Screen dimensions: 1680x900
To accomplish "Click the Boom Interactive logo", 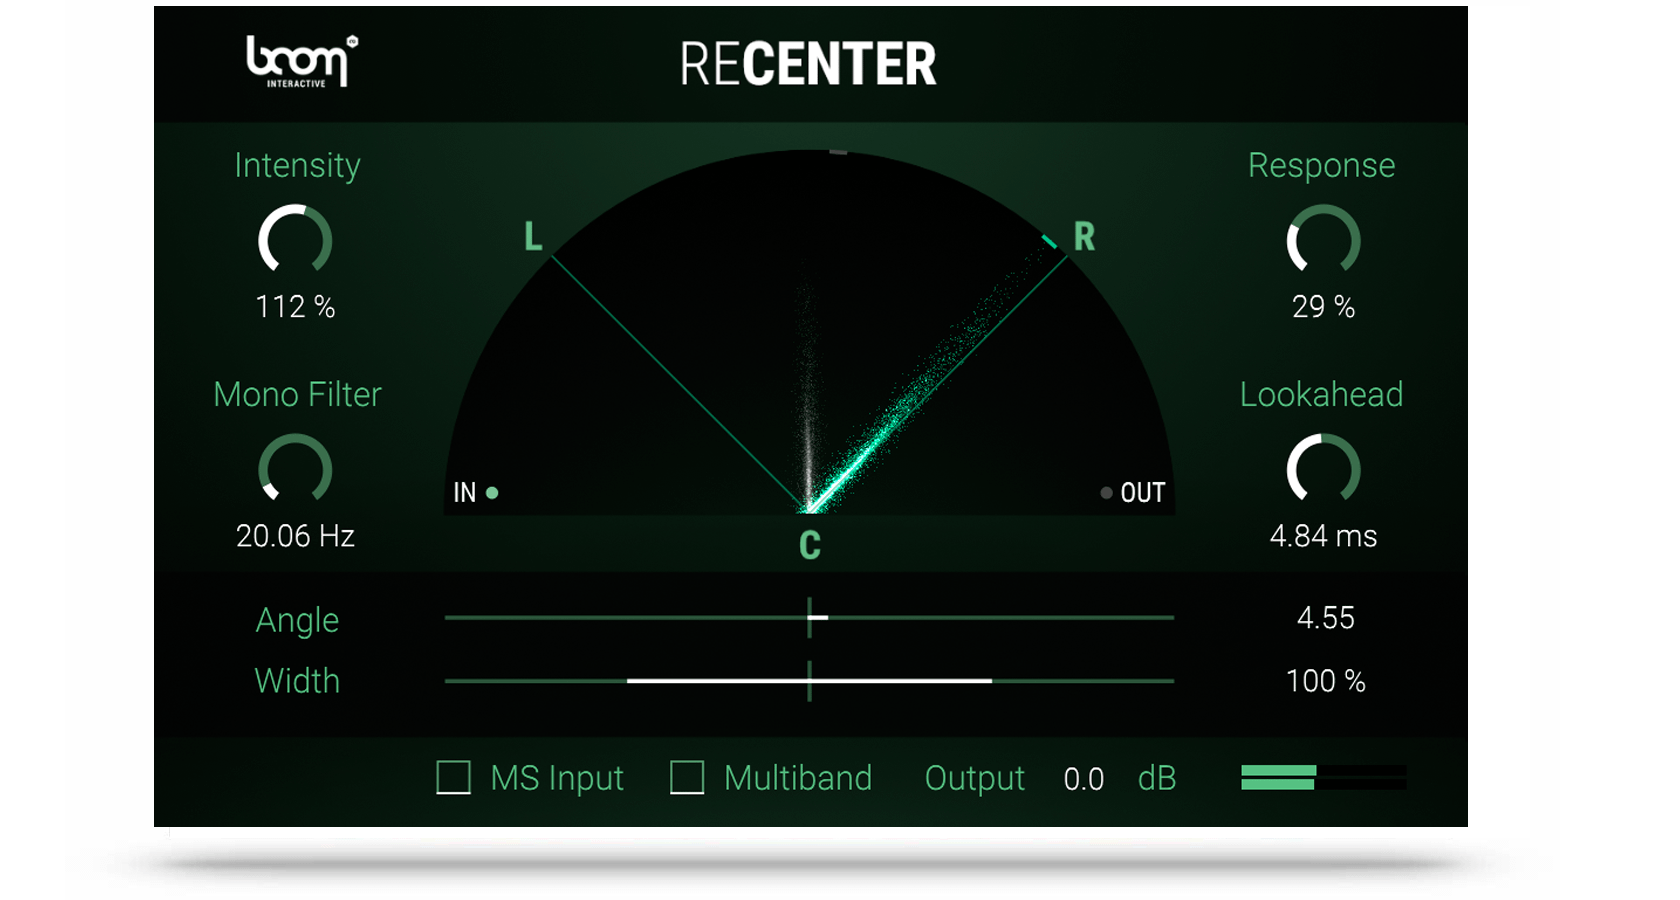I will coord(302,62).
